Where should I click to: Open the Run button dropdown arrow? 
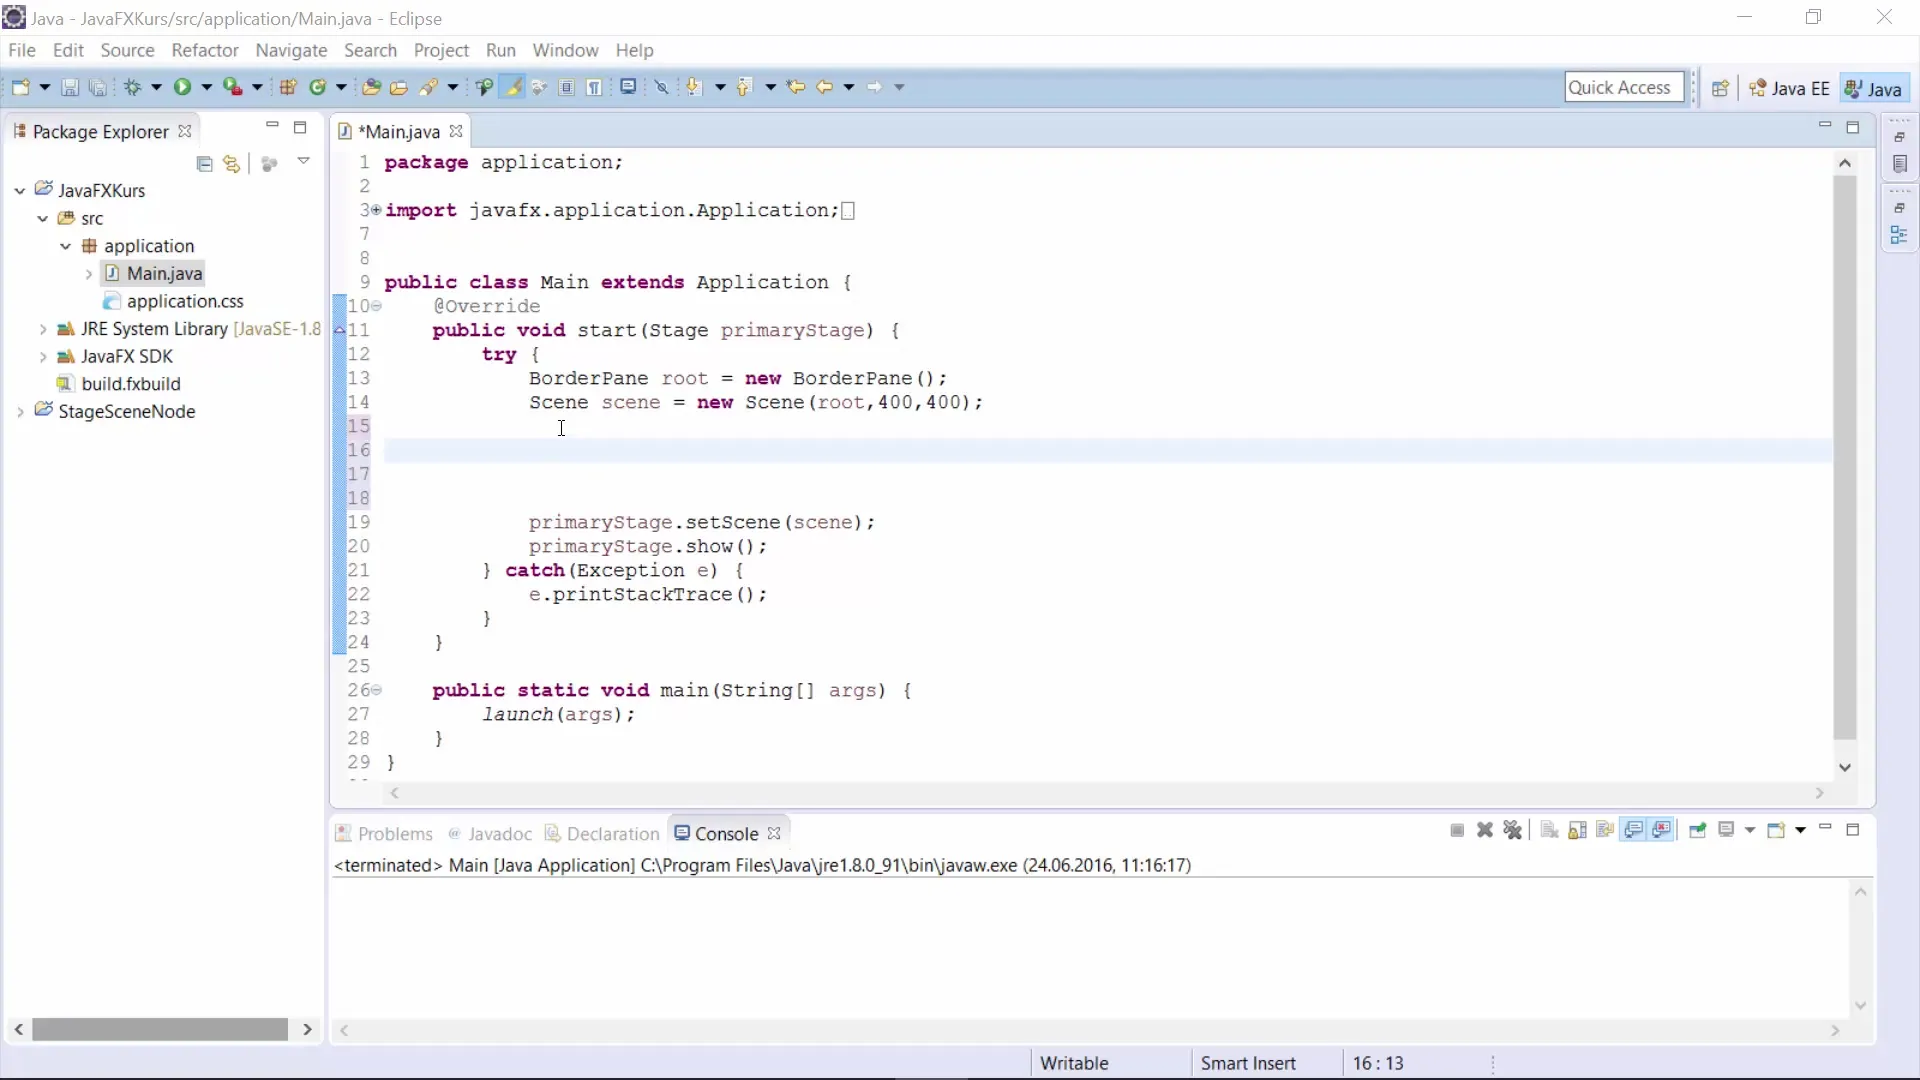click(207, 87)
